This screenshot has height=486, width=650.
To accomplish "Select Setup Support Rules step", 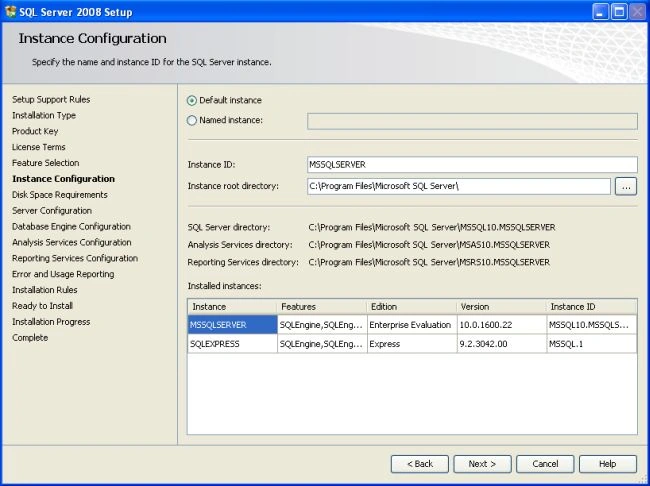I will tap(51, 100).
